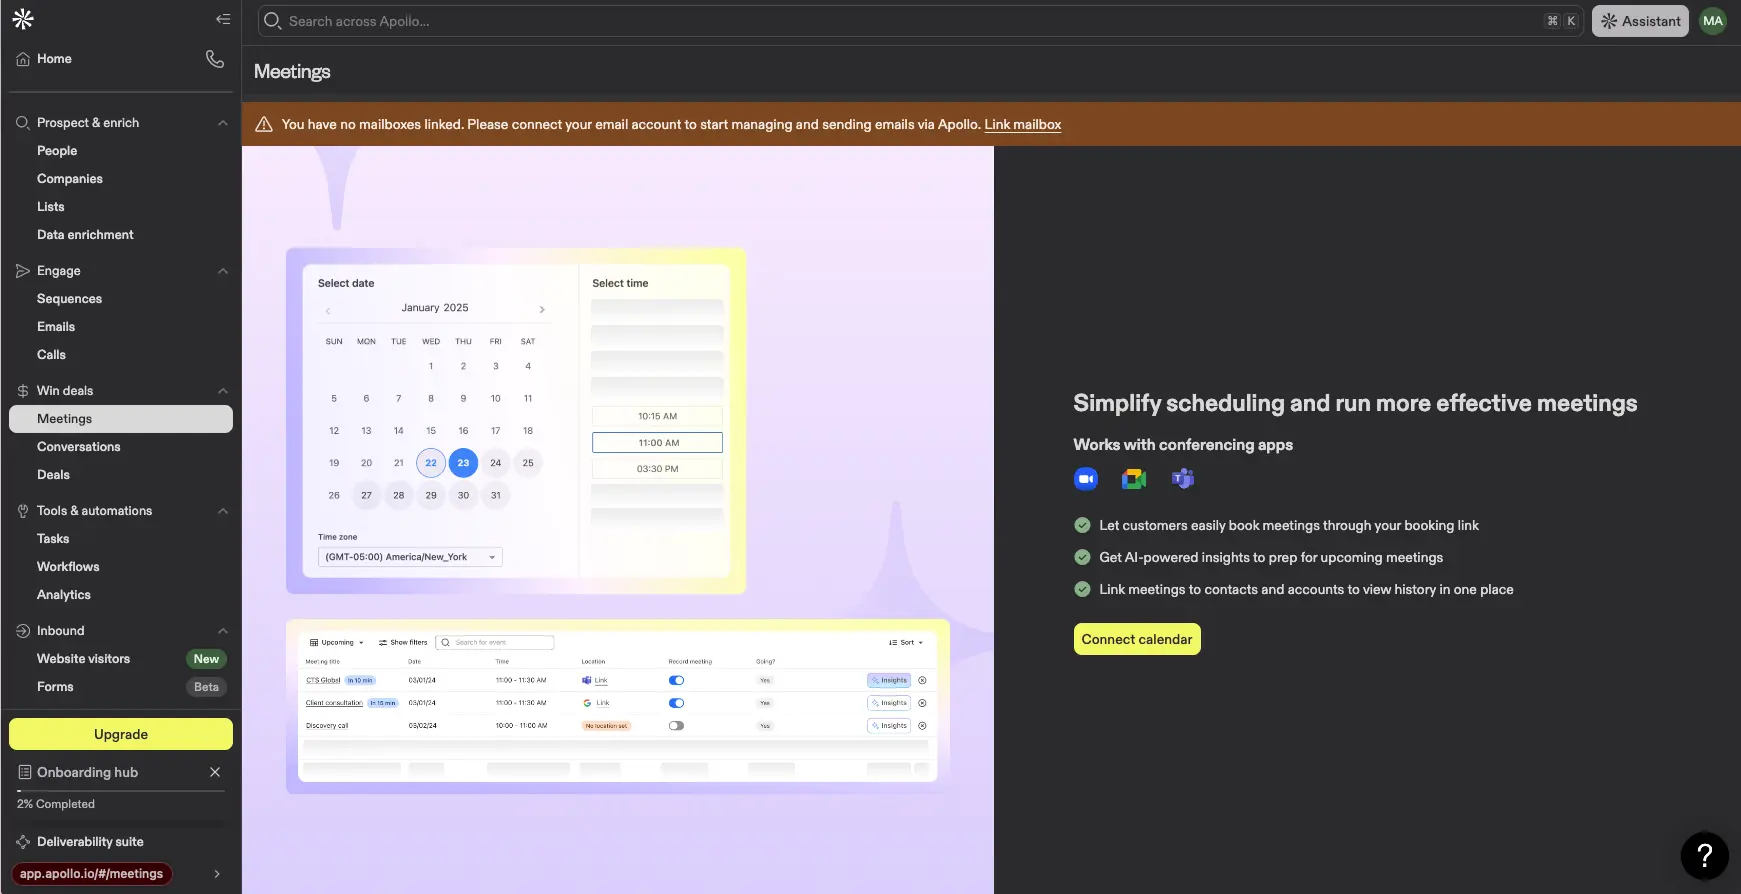Click the onboarding 2% progress bar
This screenshot has width=1741, height=894.
coord(121,791)
